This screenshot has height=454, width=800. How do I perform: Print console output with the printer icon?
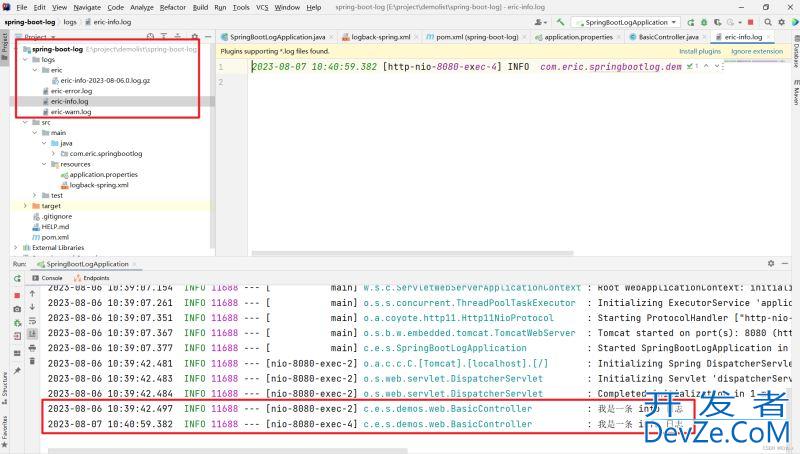pos(32,348)
